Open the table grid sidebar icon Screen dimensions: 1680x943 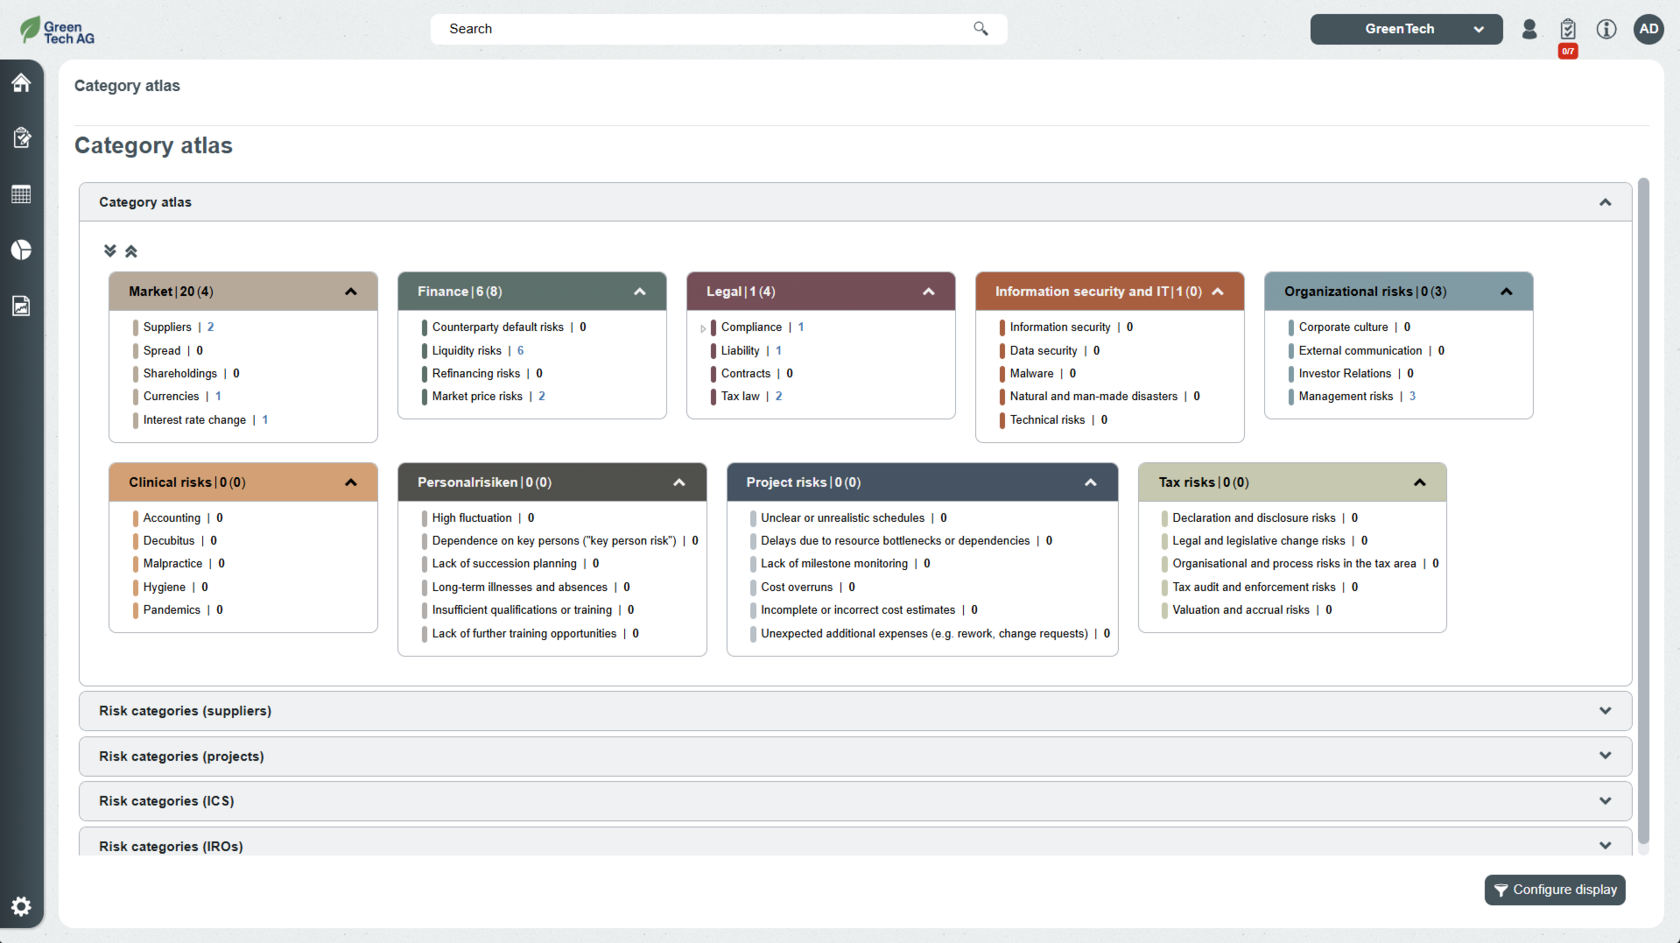(21, 194)
